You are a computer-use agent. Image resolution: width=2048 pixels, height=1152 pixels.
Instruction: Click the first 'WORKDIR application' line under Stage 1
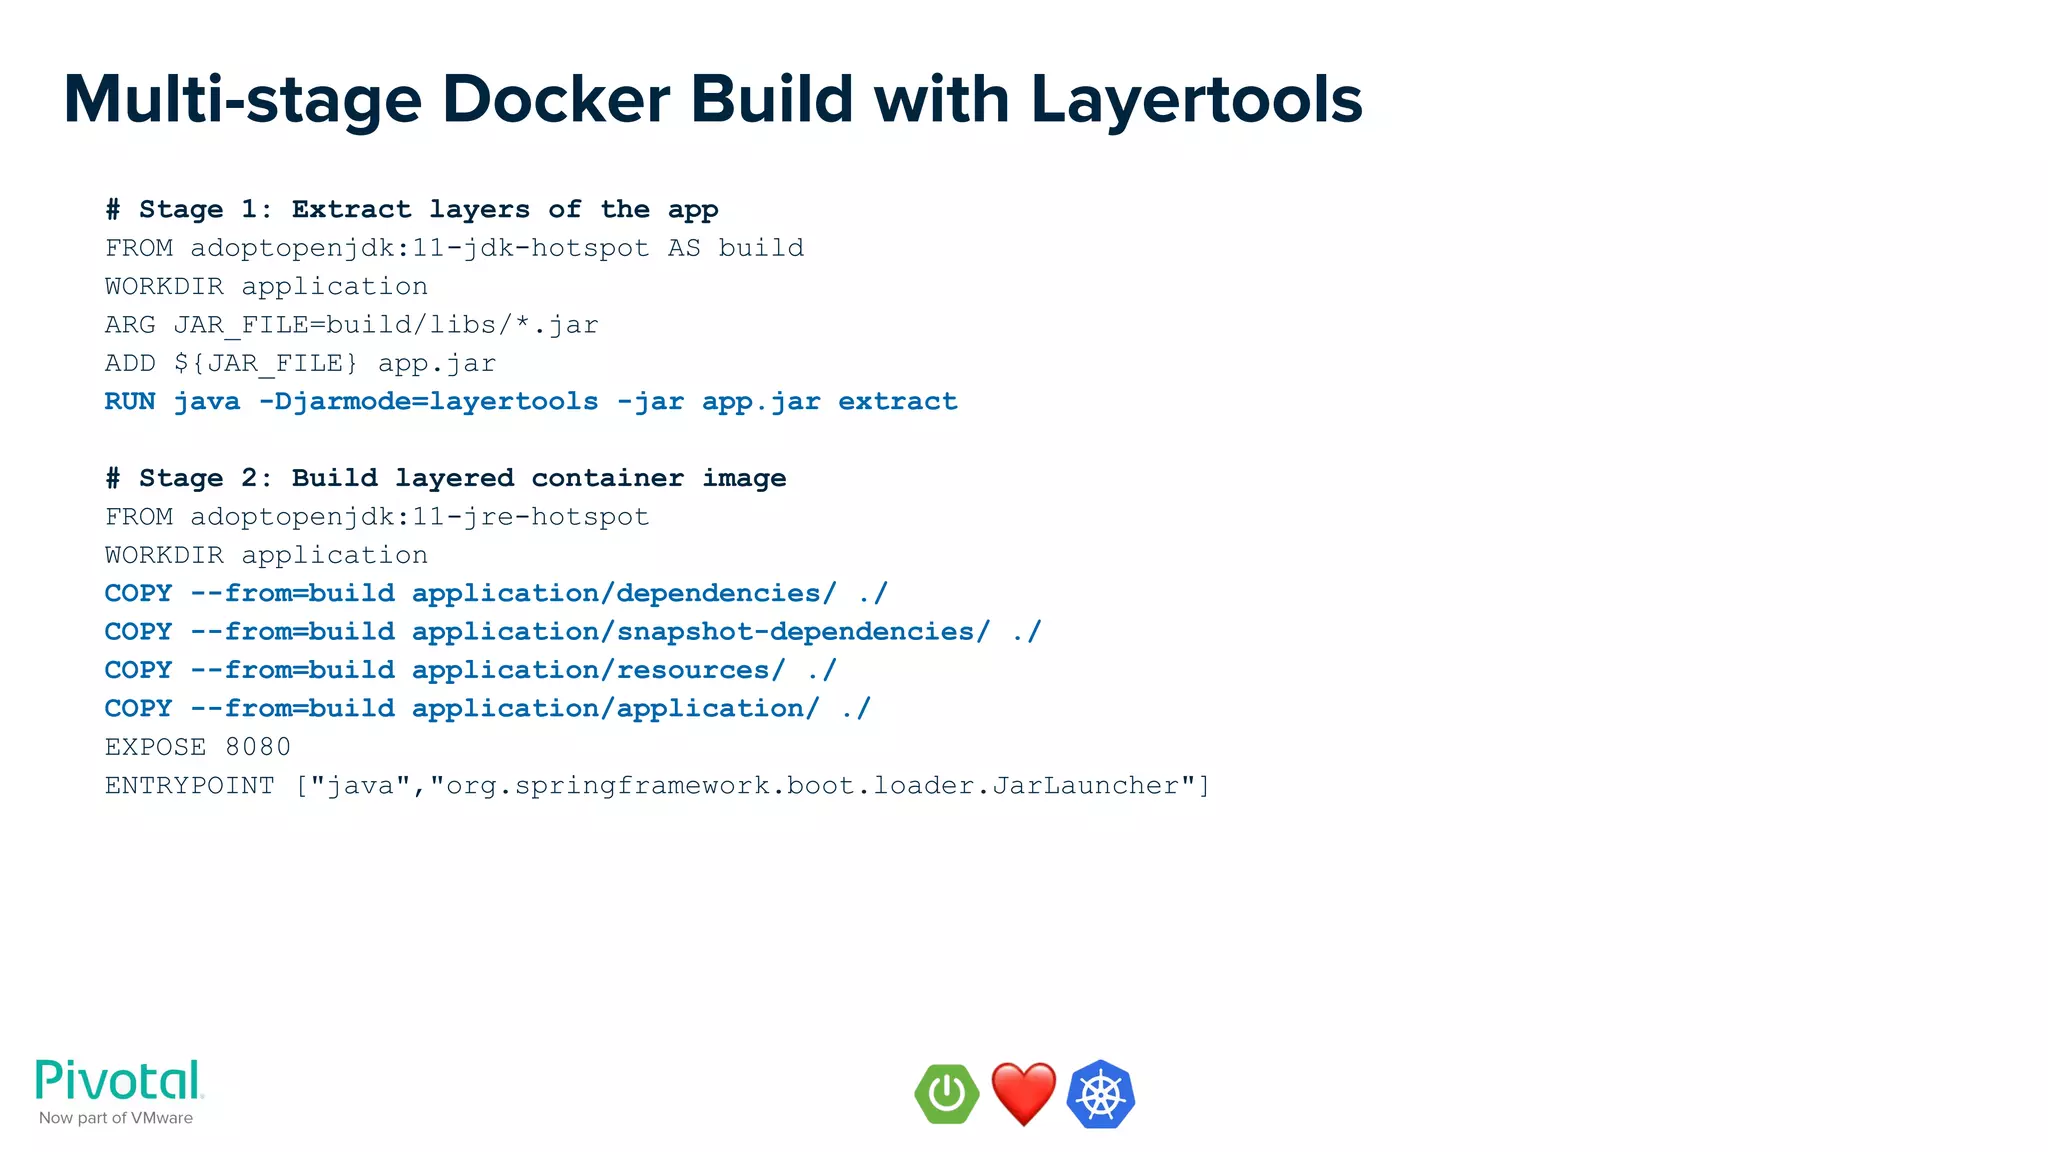click(x=266, y=287)
